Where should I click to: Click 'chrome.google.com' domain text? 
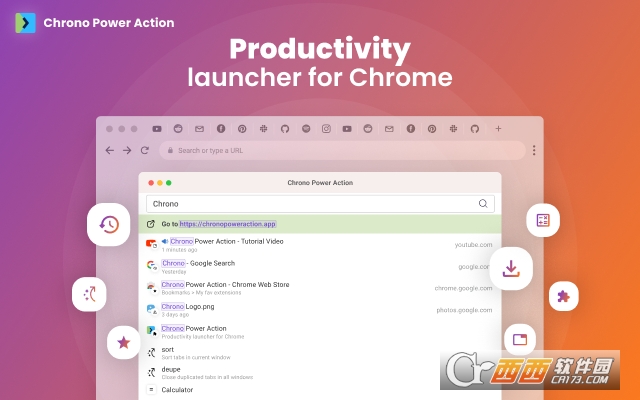(x=463, y=288)
